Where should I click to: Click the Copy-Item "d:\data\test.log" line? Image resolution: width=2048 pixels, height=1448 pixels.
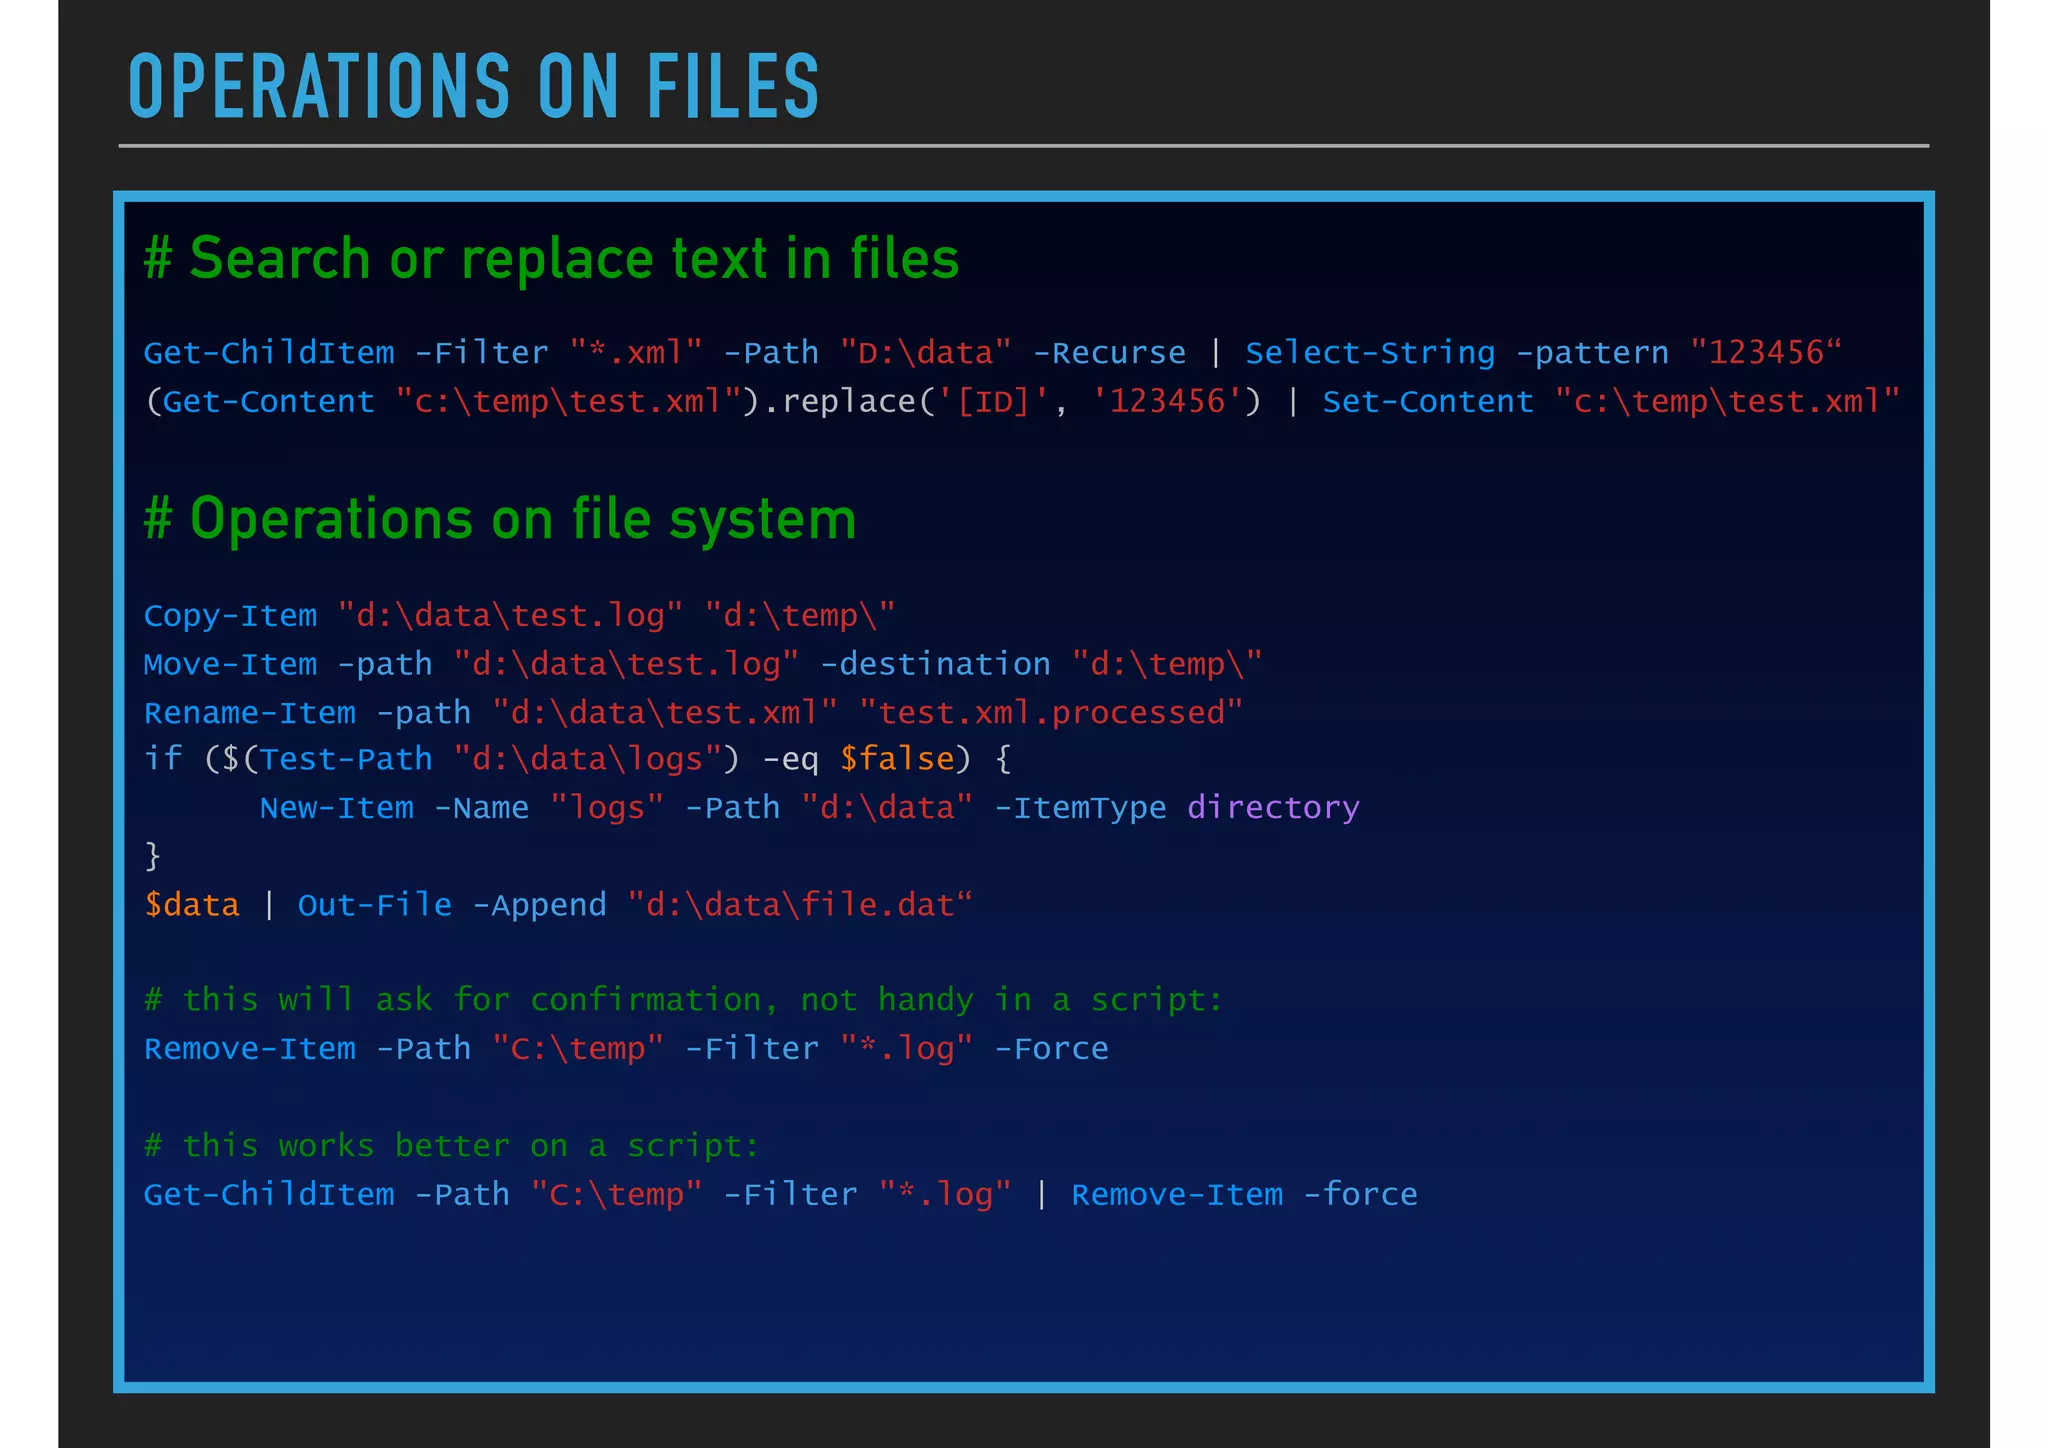point(519,615)
